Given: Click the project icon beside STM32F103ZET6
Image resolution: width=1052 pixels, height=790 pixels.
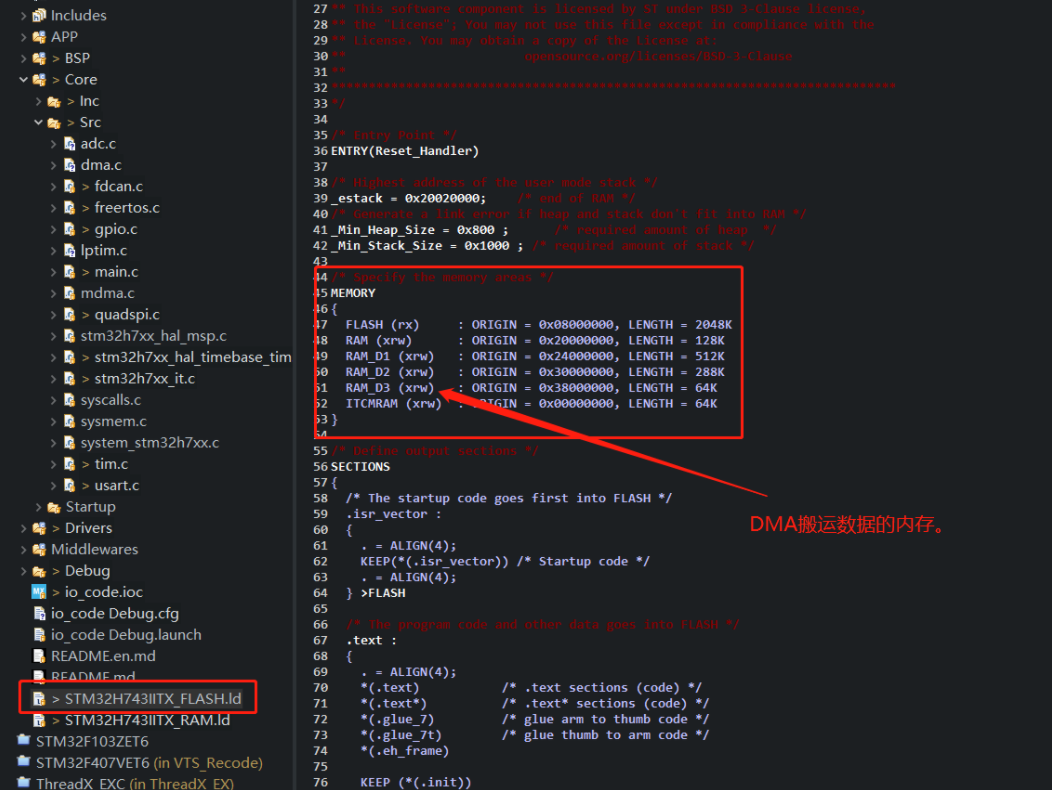Looking at the screenshot, I should click(25, 740).
